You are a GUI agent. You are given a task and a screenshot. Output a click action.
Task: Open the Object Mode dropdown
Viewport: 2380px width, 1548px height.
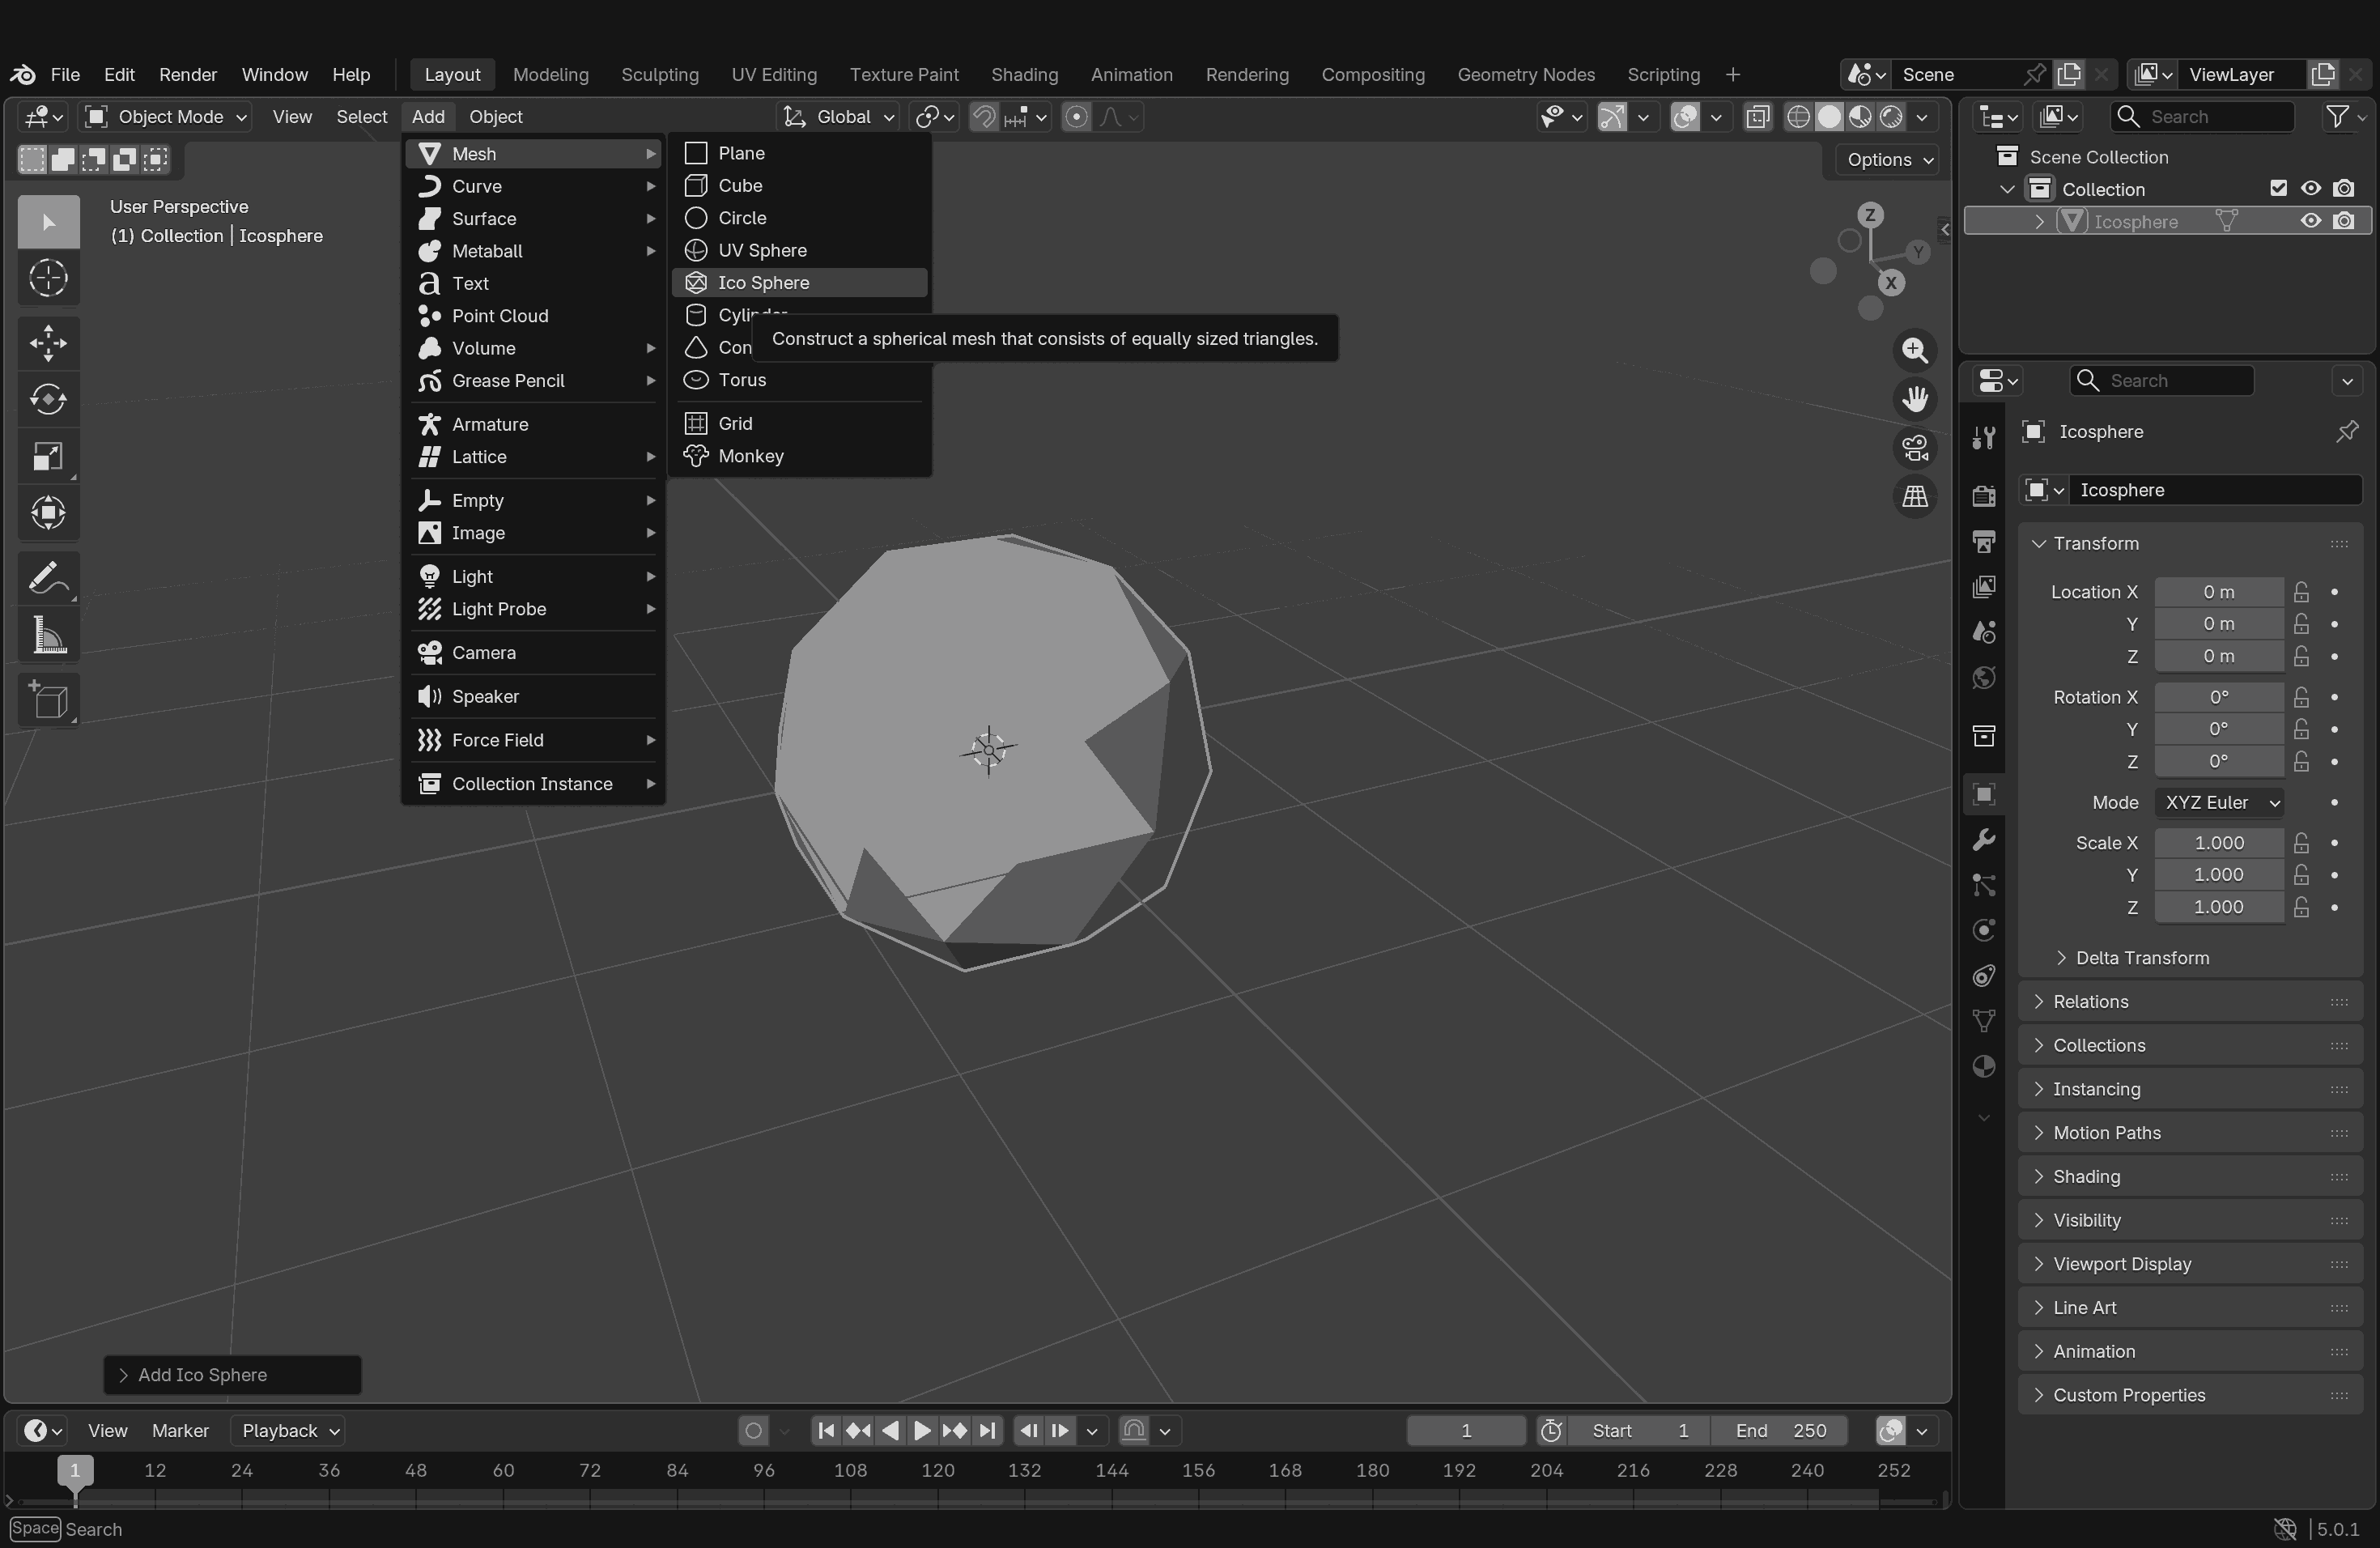tap(166, 117)
